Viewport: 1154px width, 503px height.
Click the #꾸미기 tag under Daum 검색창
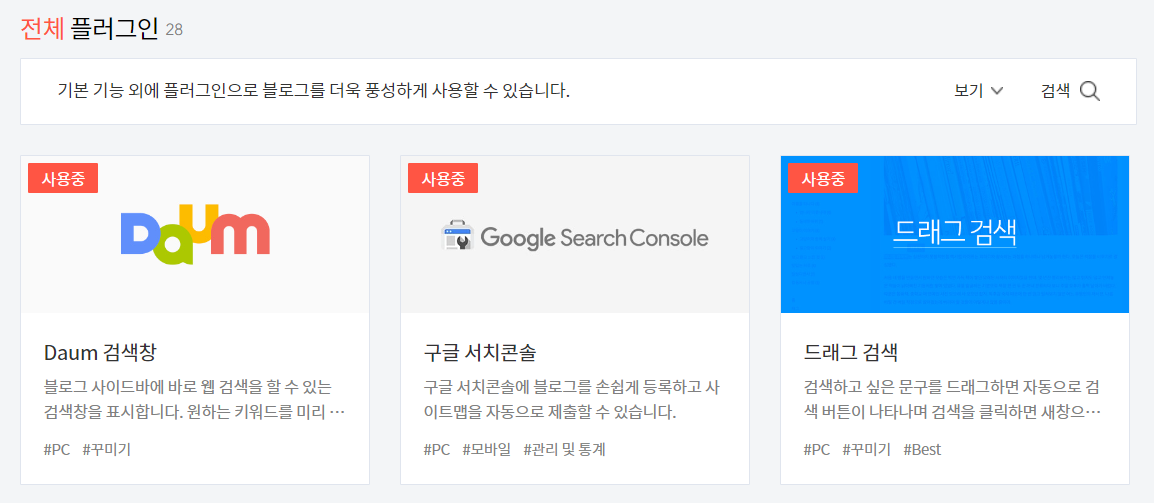tap(107, 449)
